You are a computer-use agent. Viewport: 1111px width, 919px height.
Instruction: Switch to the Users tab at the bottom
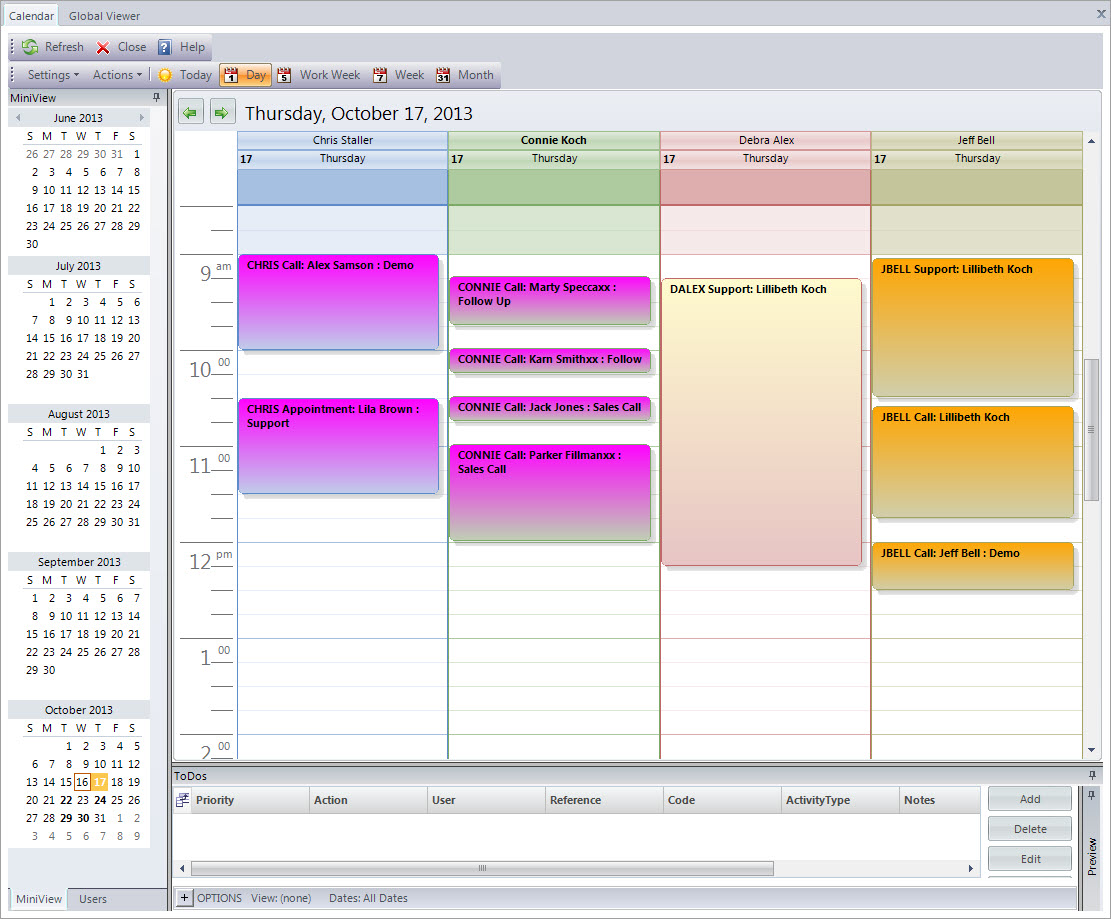93,899
